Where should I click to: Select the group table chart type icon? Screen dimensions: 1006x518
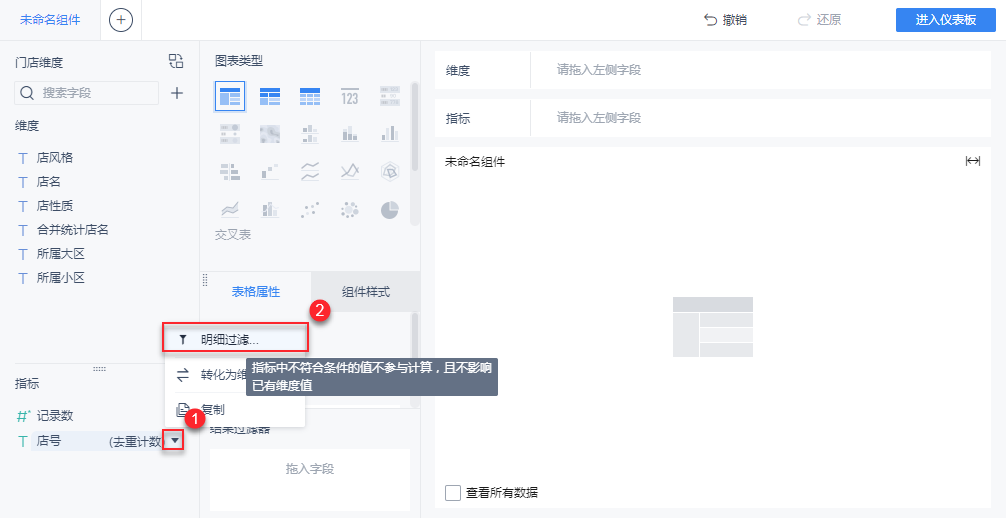230,96
